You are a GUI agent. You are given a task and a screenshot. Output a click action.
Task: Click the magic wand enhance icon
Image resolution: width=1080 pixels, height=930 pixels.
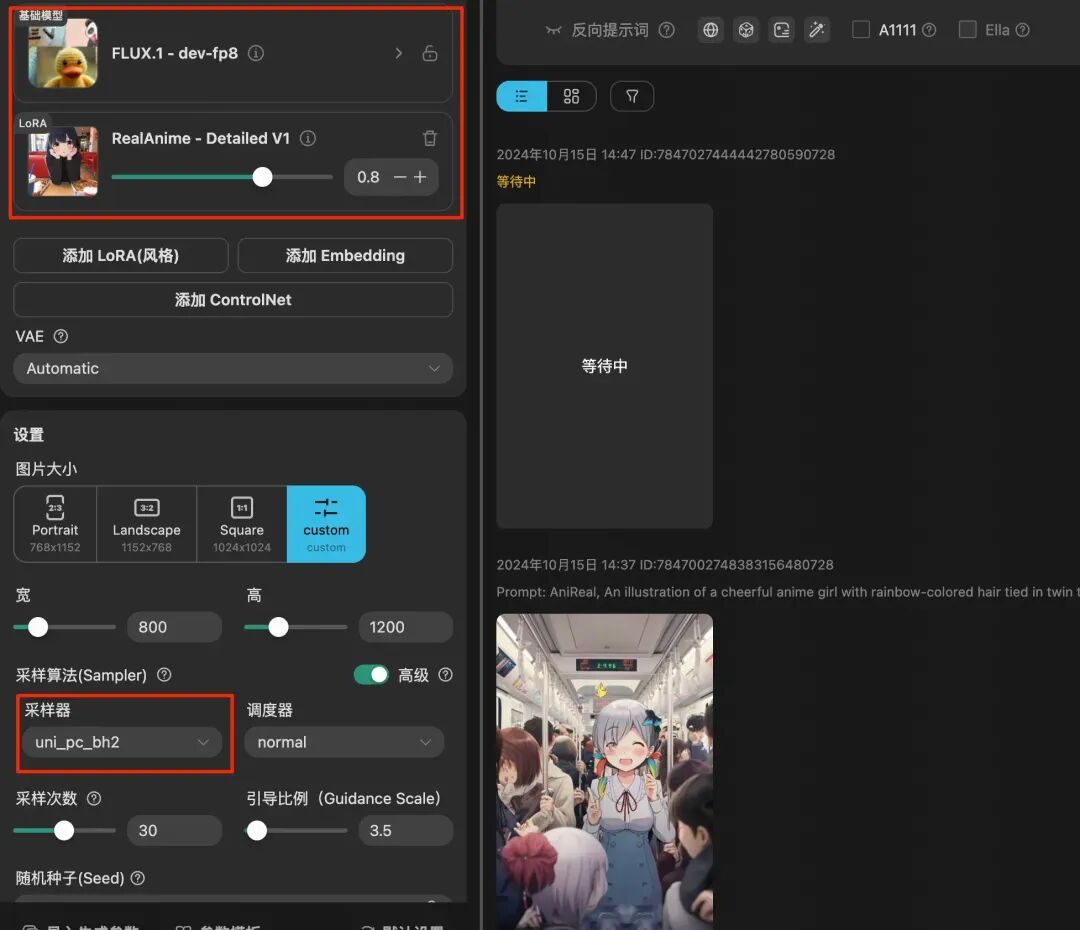click(x=817, y=30)
